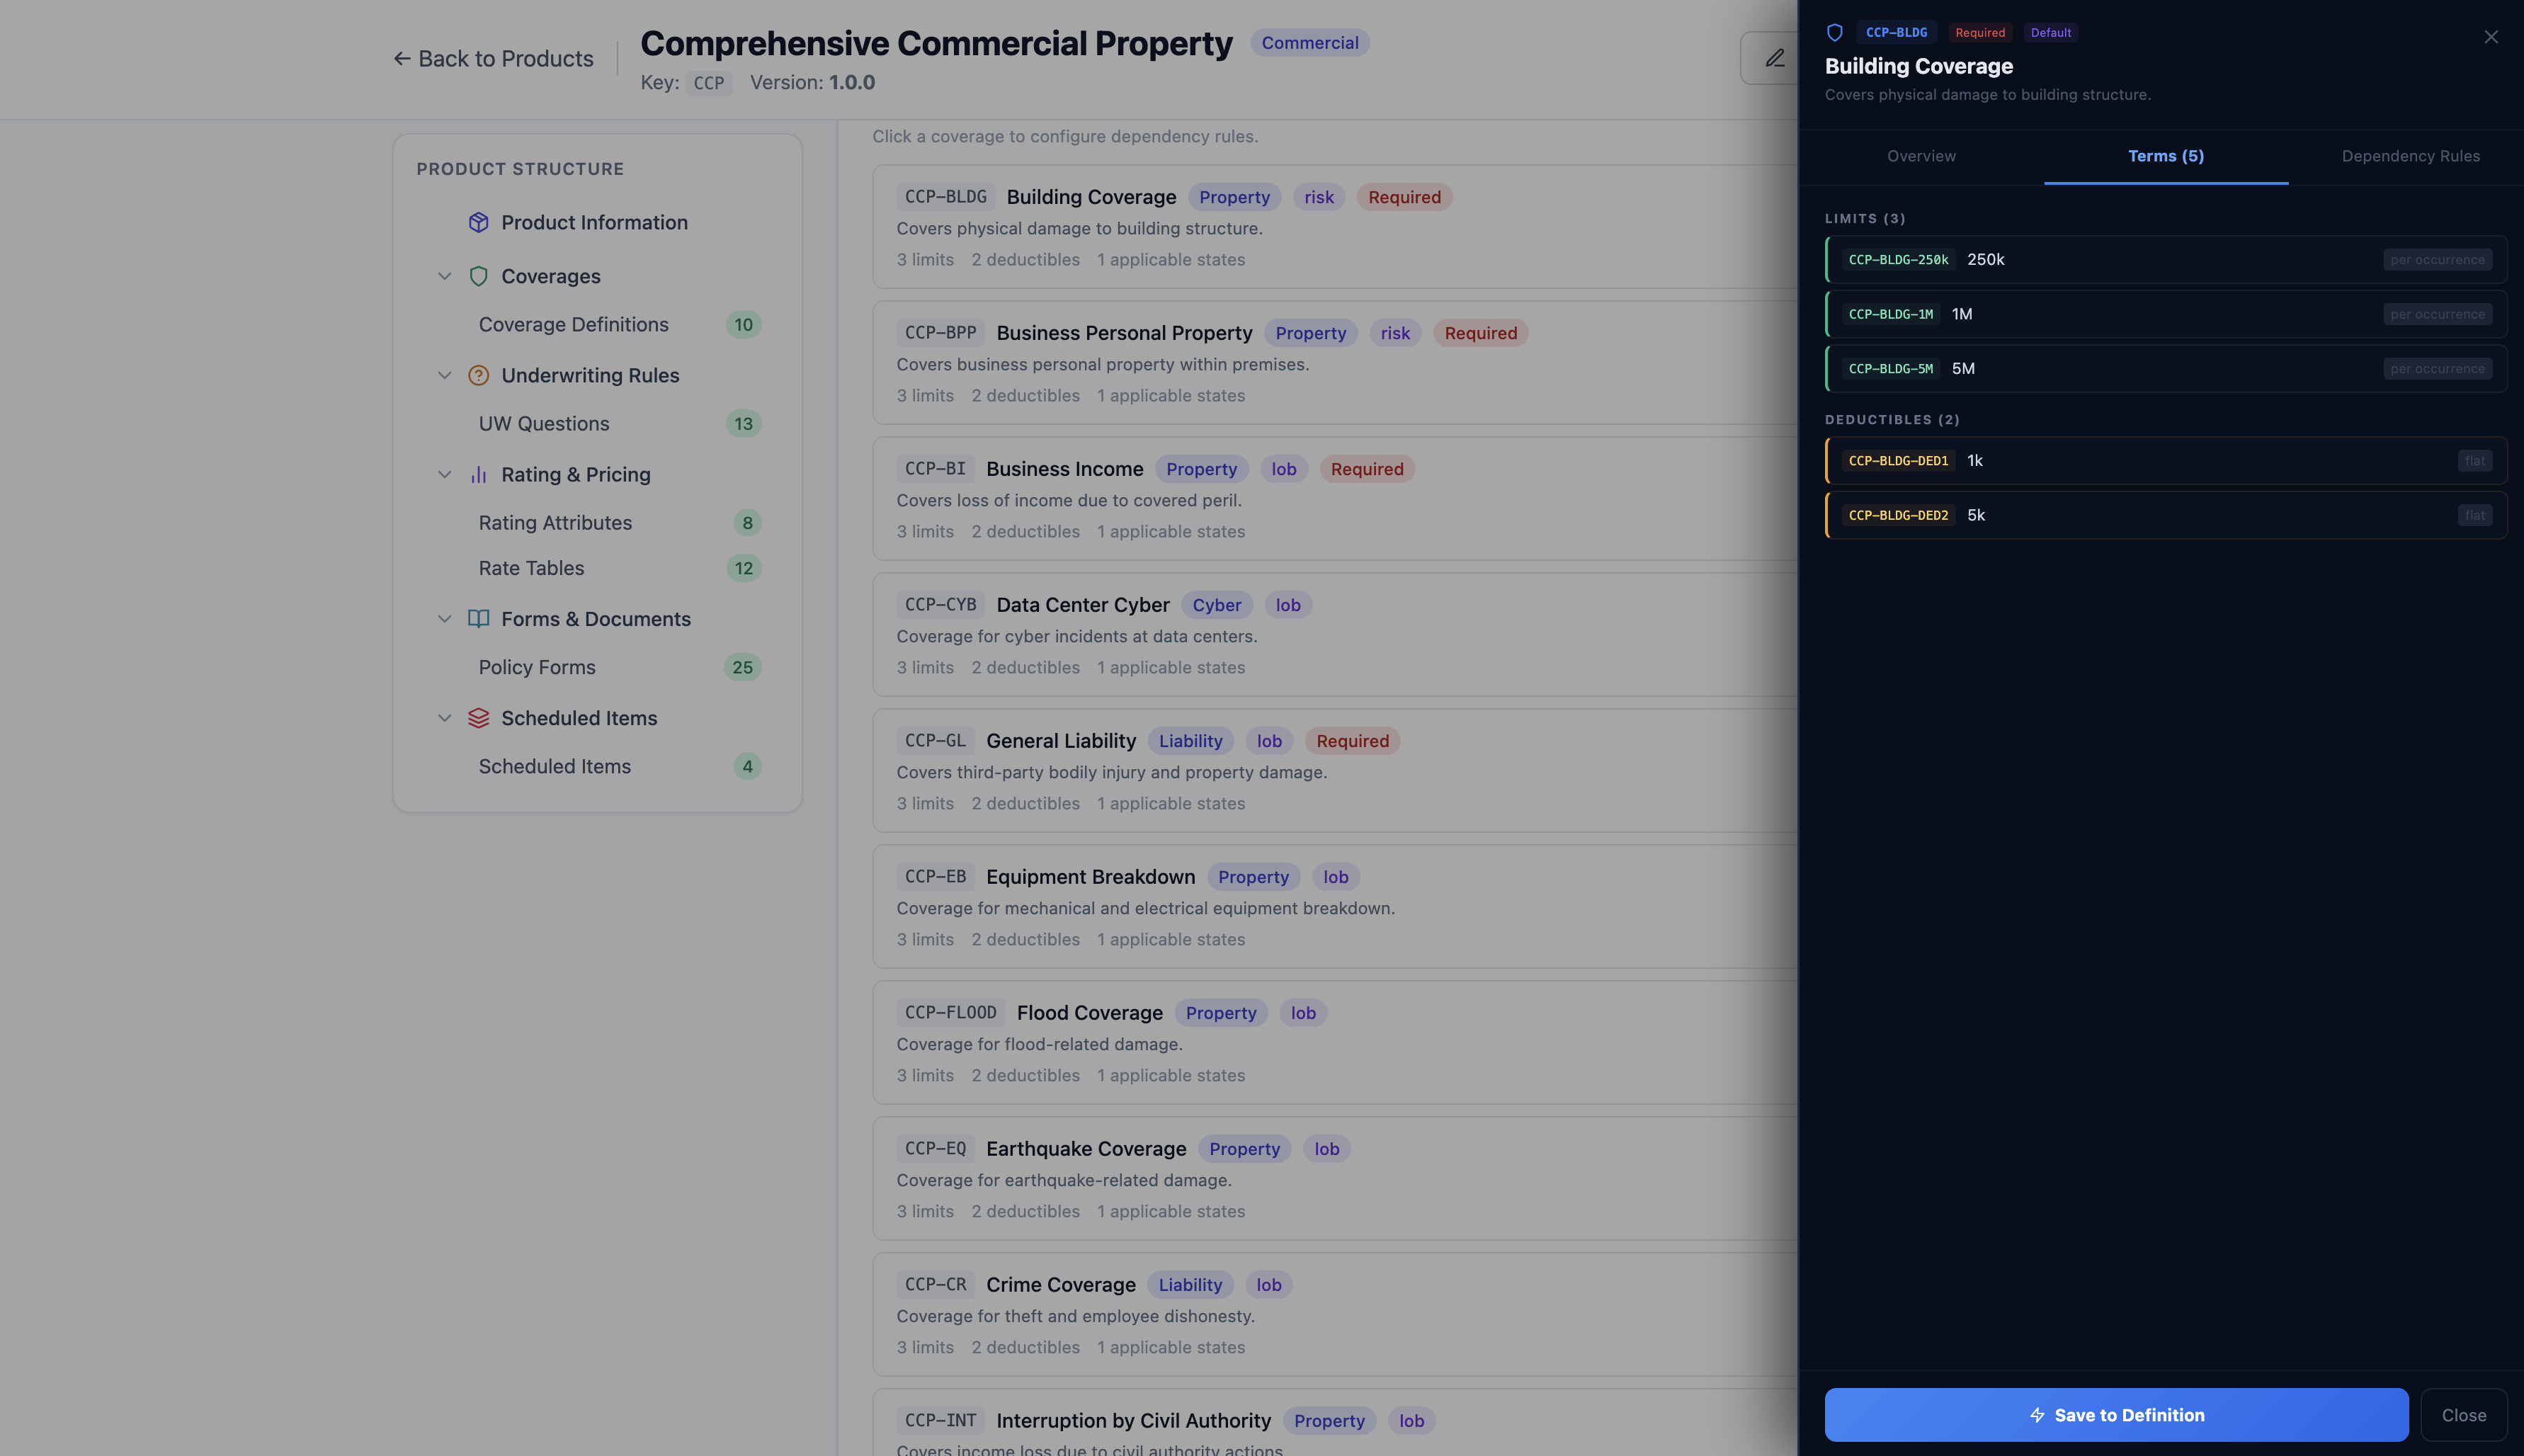The width and height of the screenshot is (2524, 1456).
Task: Open UW Questions
Action: [x=544, y=423]
